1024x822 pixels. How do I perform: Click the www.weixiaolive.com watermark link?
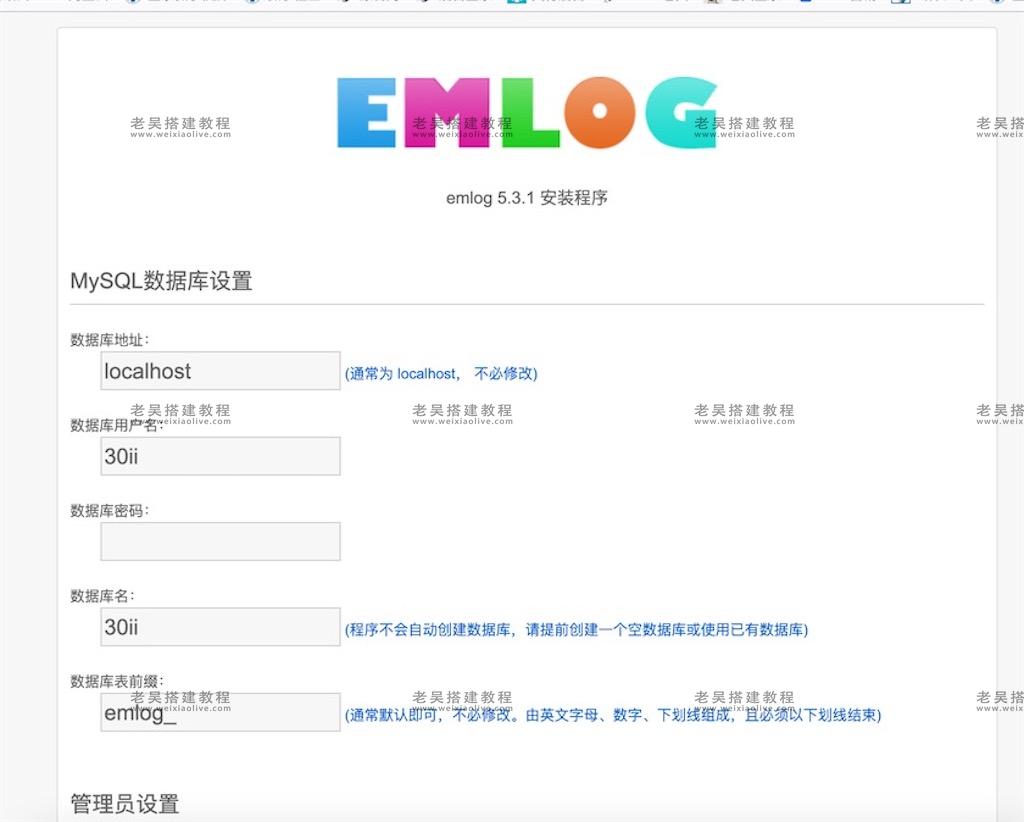point(179,135)
